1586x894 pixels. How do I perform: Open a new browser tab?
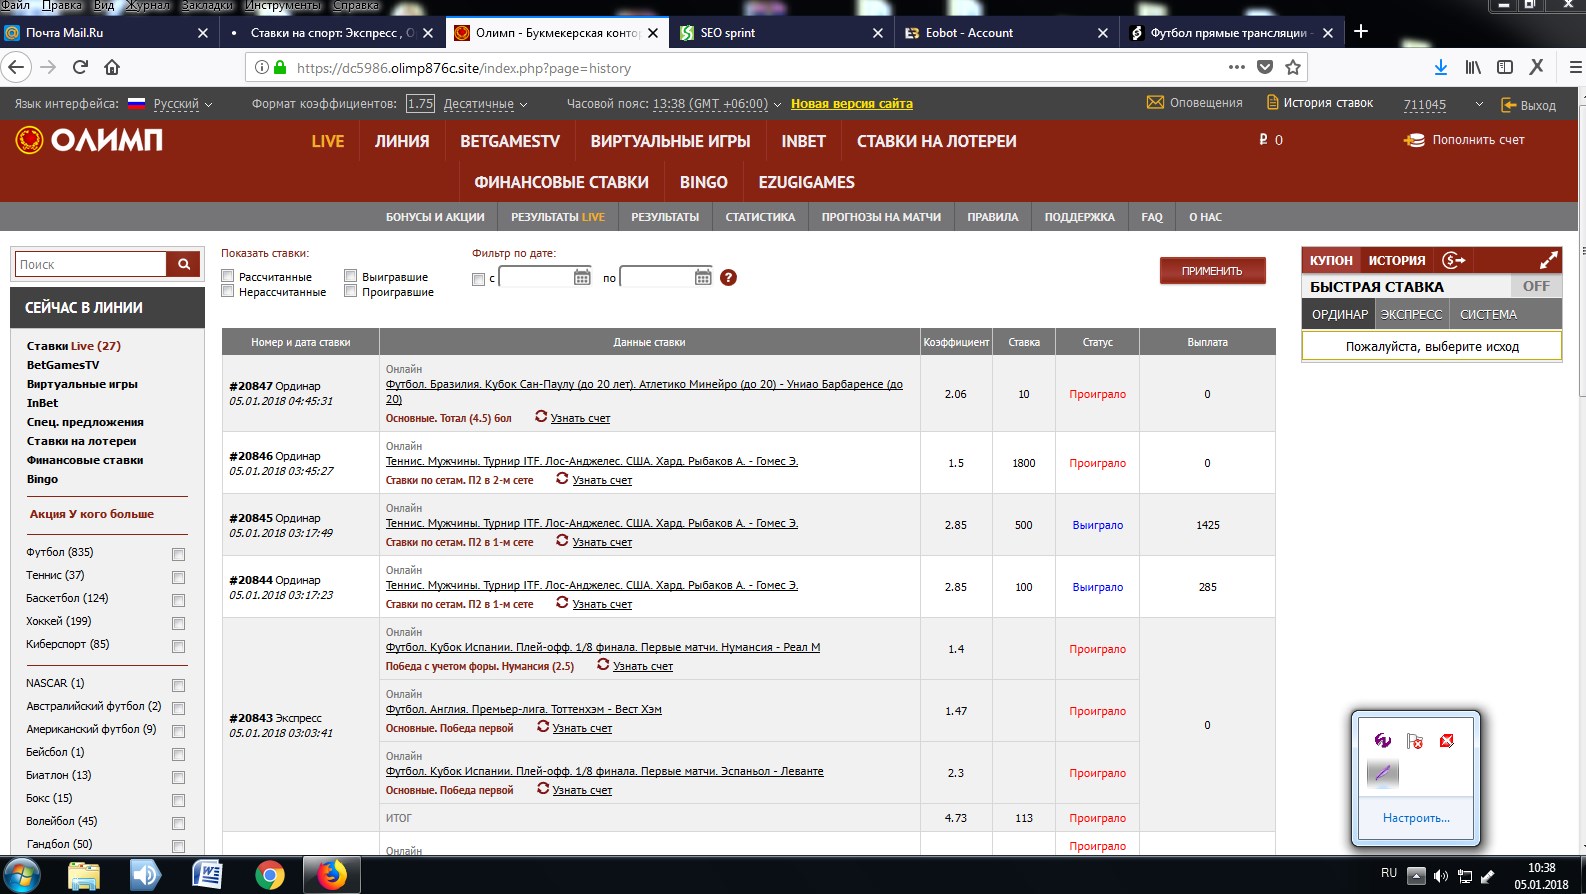(x=1361, y=32)
